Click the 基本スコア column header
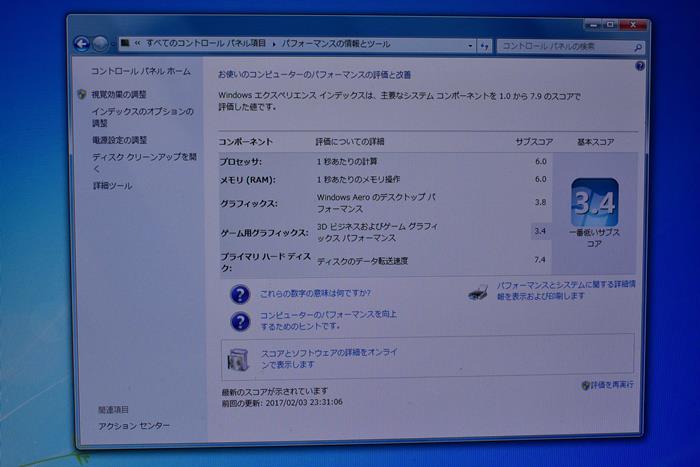This screenshot has height=467, width=700. (595, 142)
